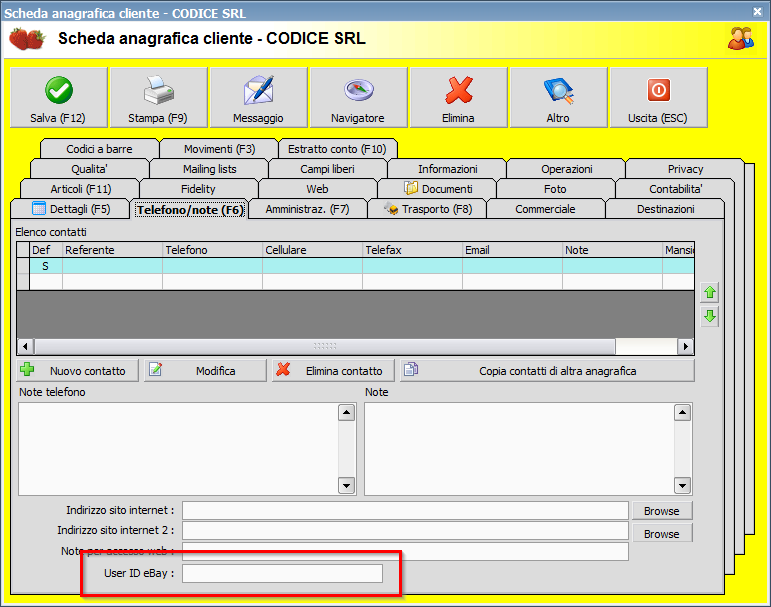771x607 pixels.
Task: Click the Telefono column header
Action: [x=212, y=250]
